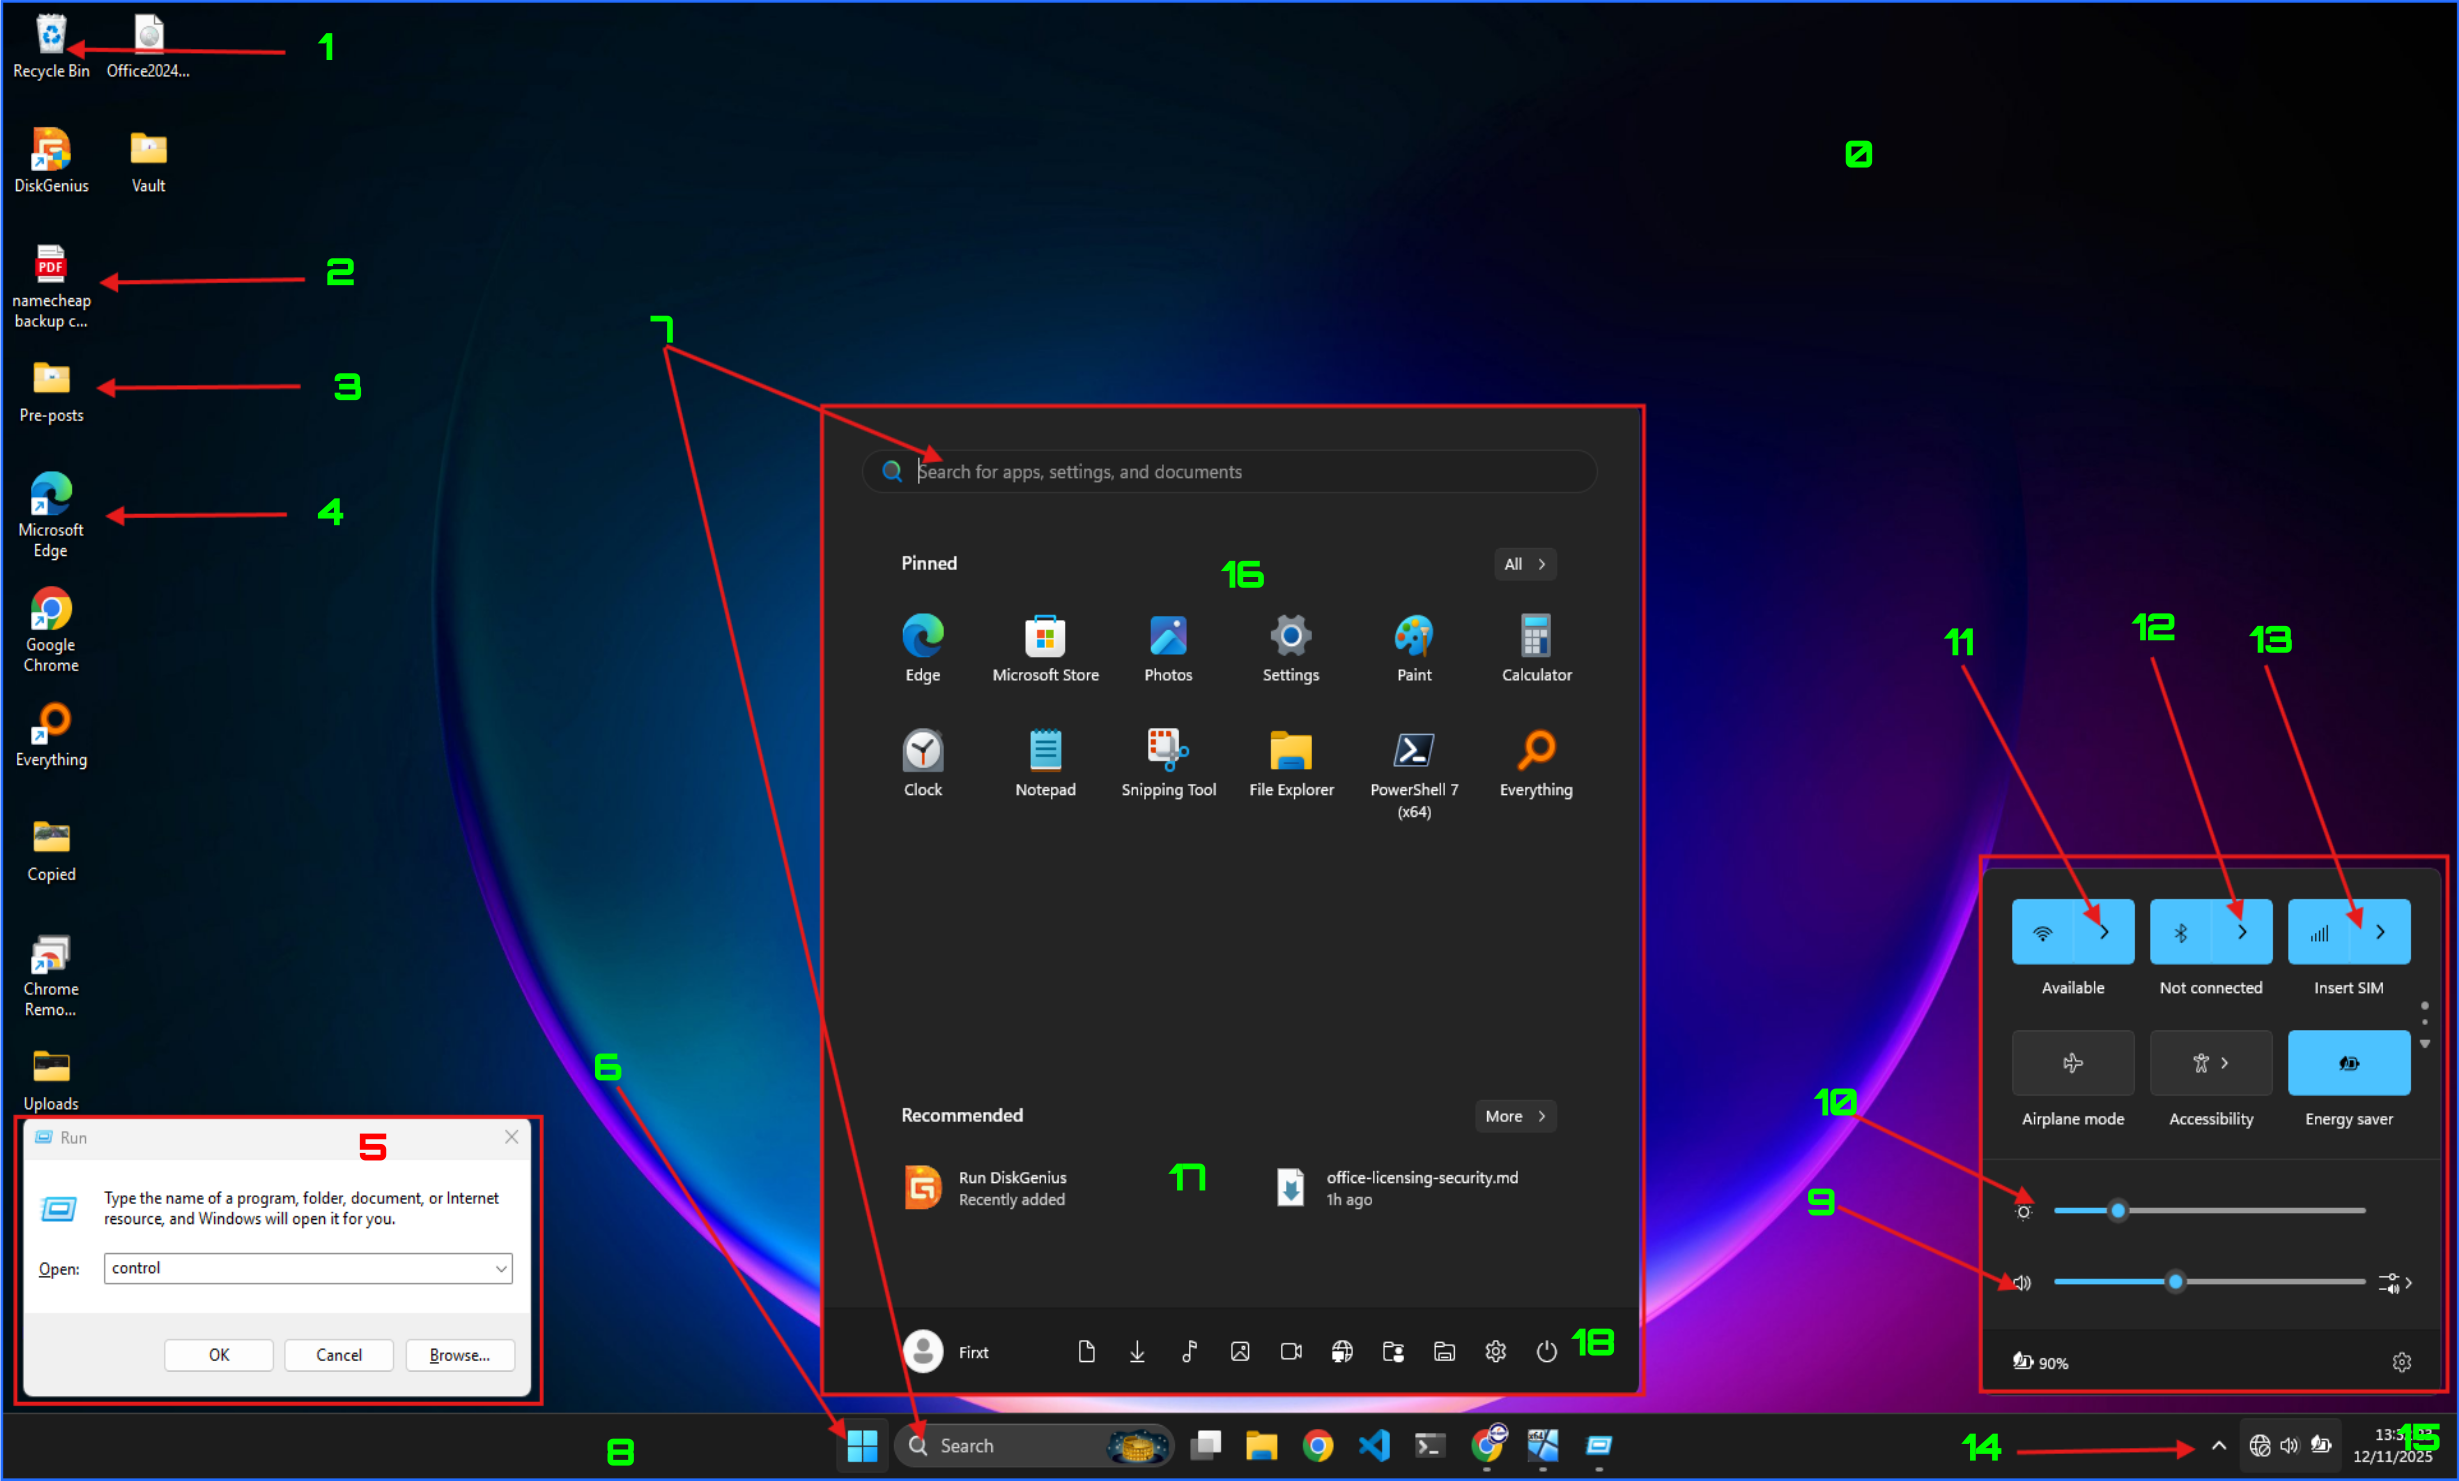Click the Start menu power button
The image size is (2459, 1481).
pyautogui.click(x=1546, y=1352)
